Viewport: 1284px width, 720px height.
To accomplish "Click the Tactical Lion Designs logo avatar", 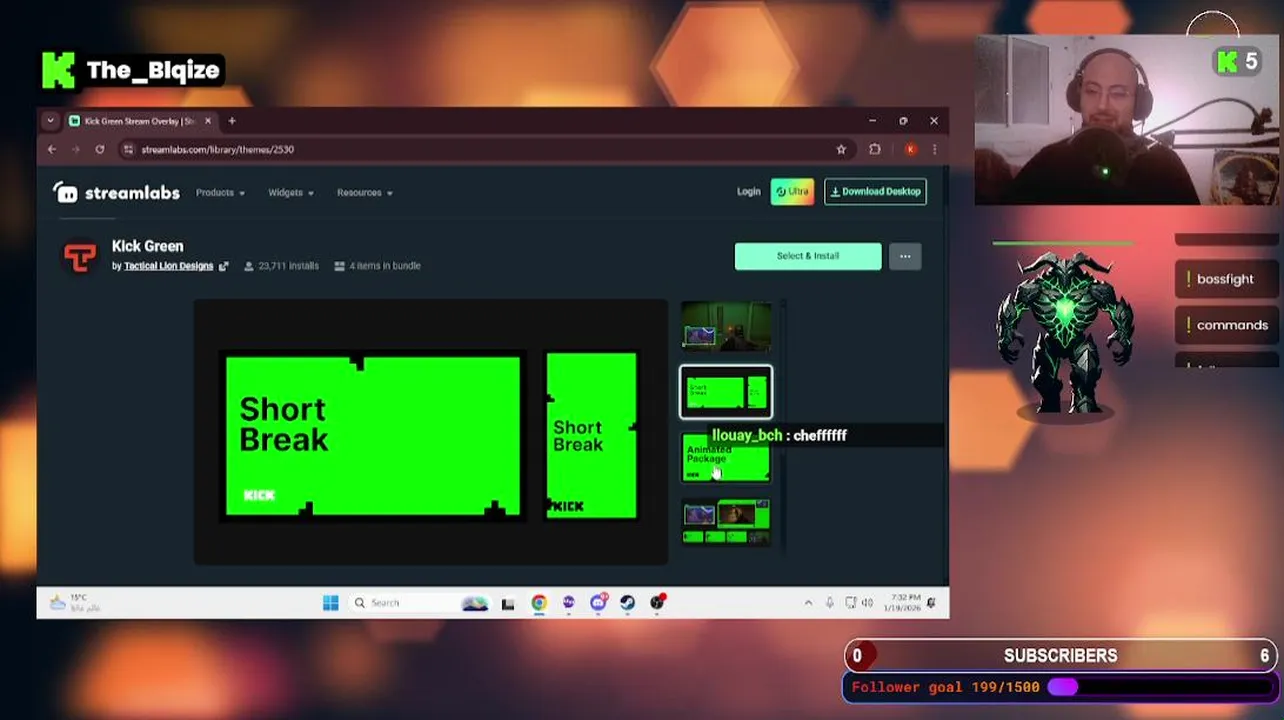I will tap(80, 256).
